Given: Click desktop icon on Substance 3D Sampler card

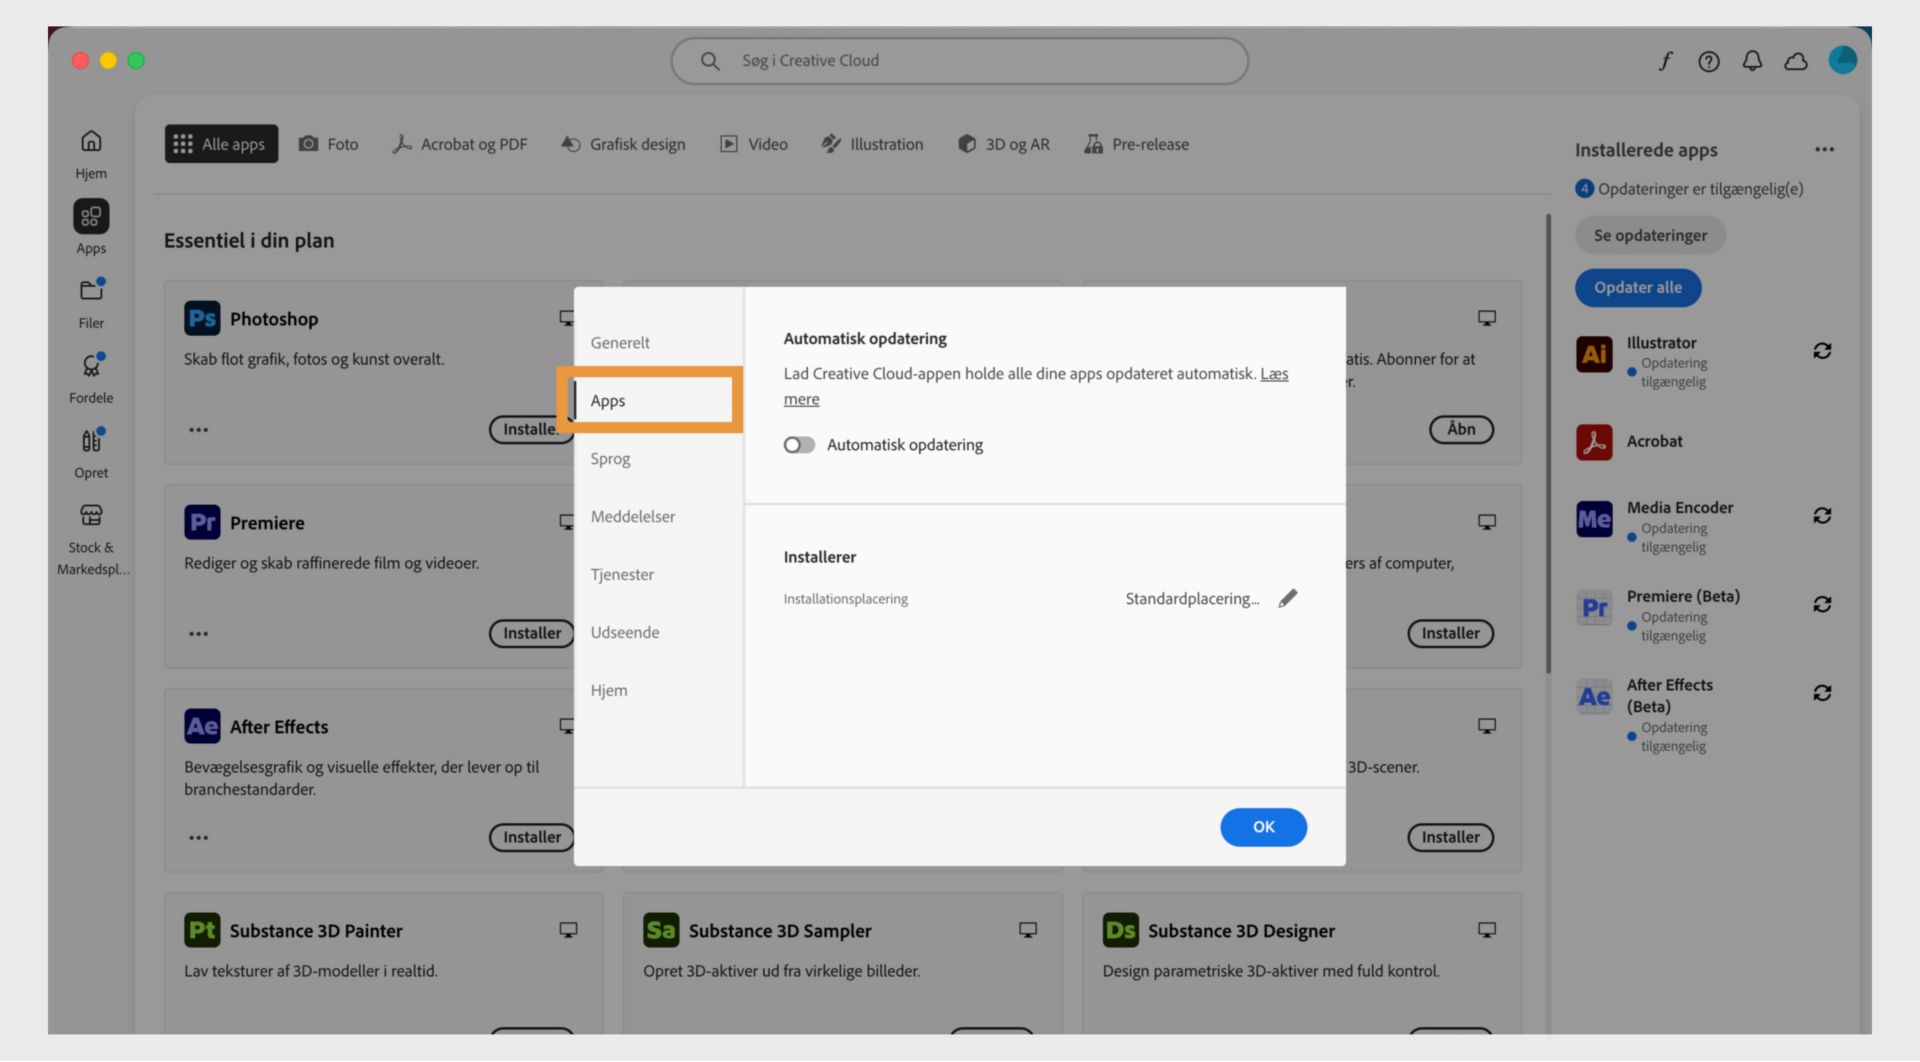Looking at the screenshot, I should point(1027,930).
